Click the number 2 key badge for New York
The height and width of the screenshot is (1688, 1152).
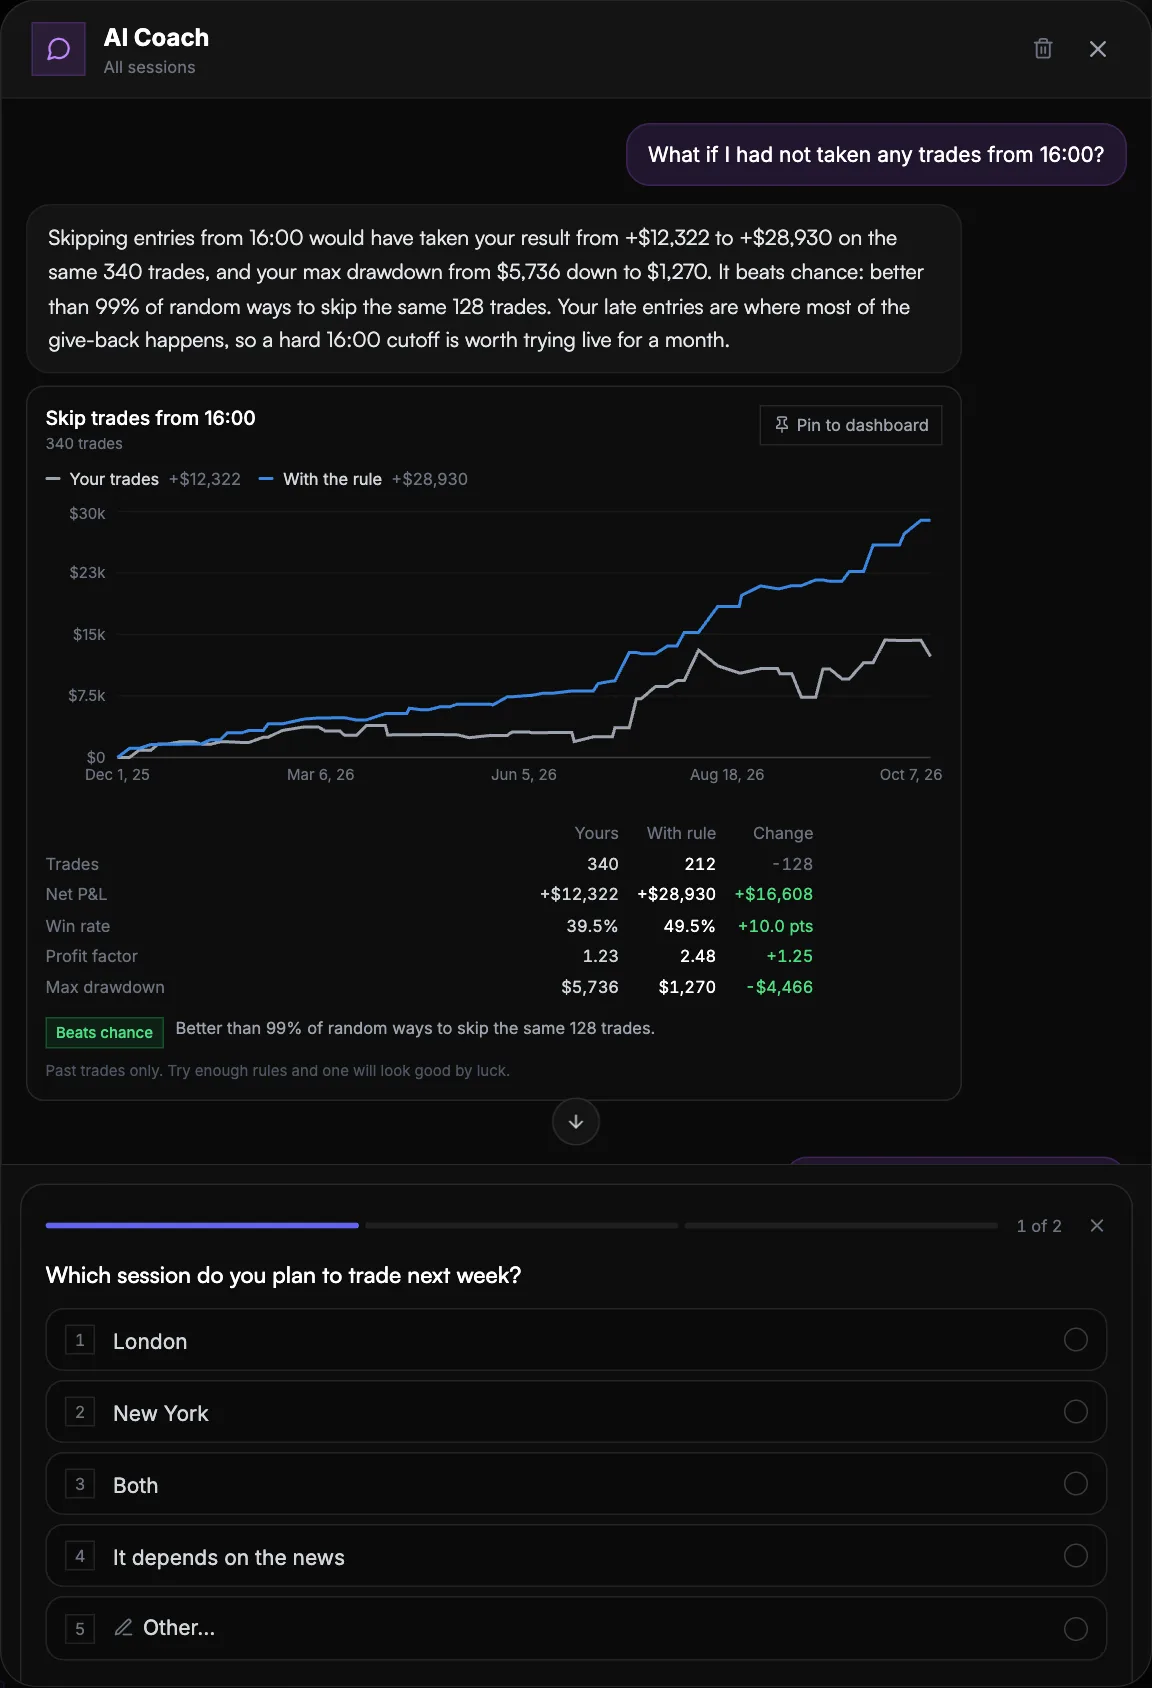click(x=80, y=1412)
